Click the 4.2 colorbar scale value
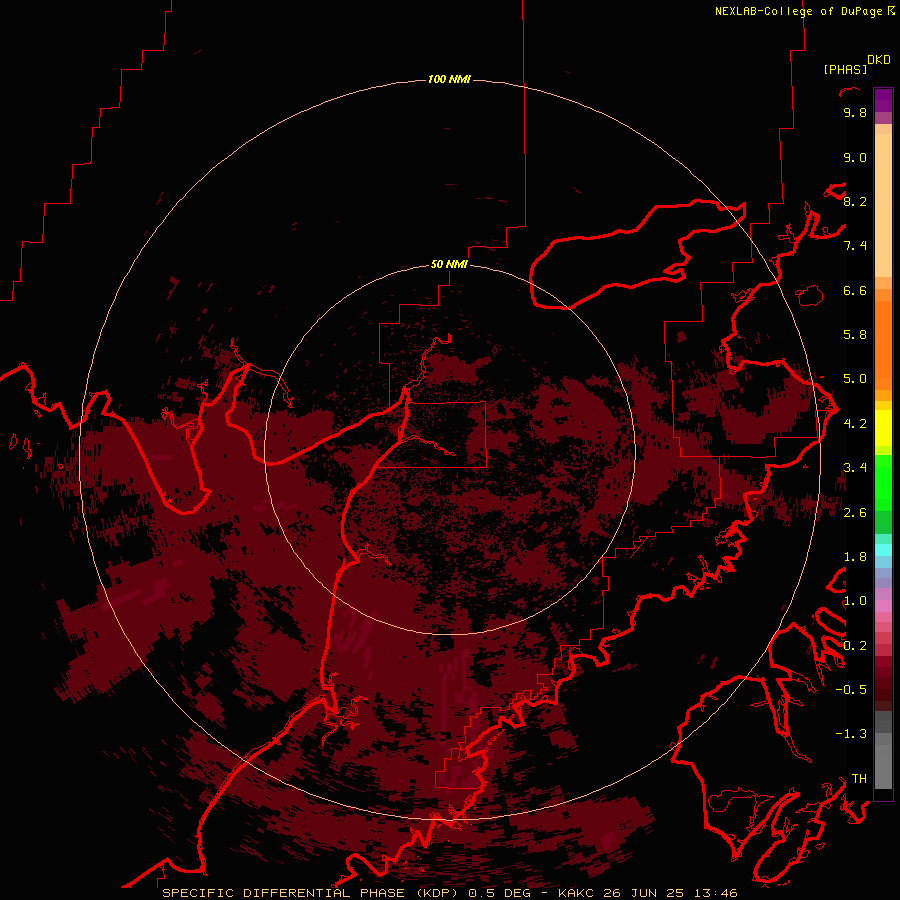This screenshot has width=900, height=900. pyautogui.click(x=855, y=424)
